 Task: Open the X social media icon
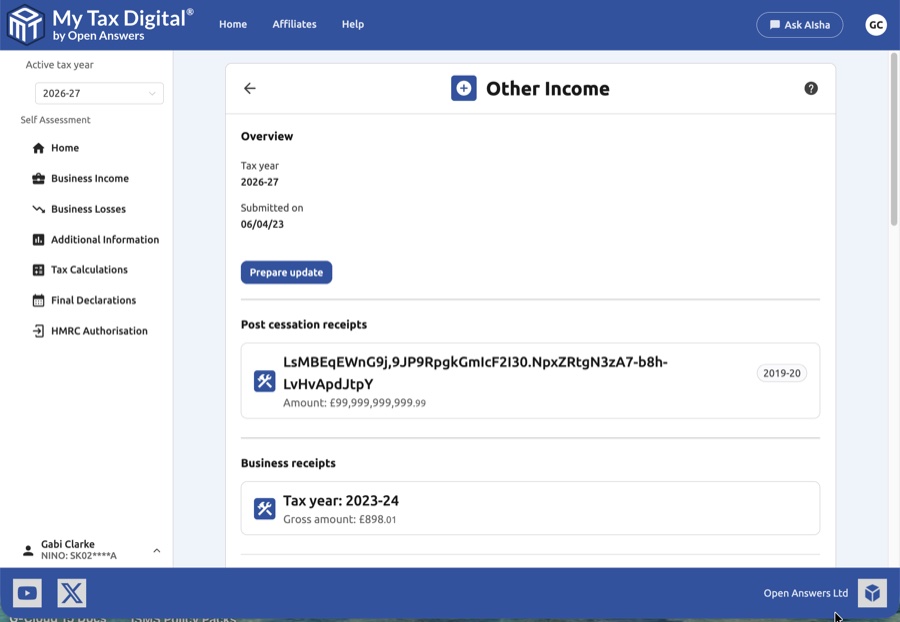(x=72, y=593)
